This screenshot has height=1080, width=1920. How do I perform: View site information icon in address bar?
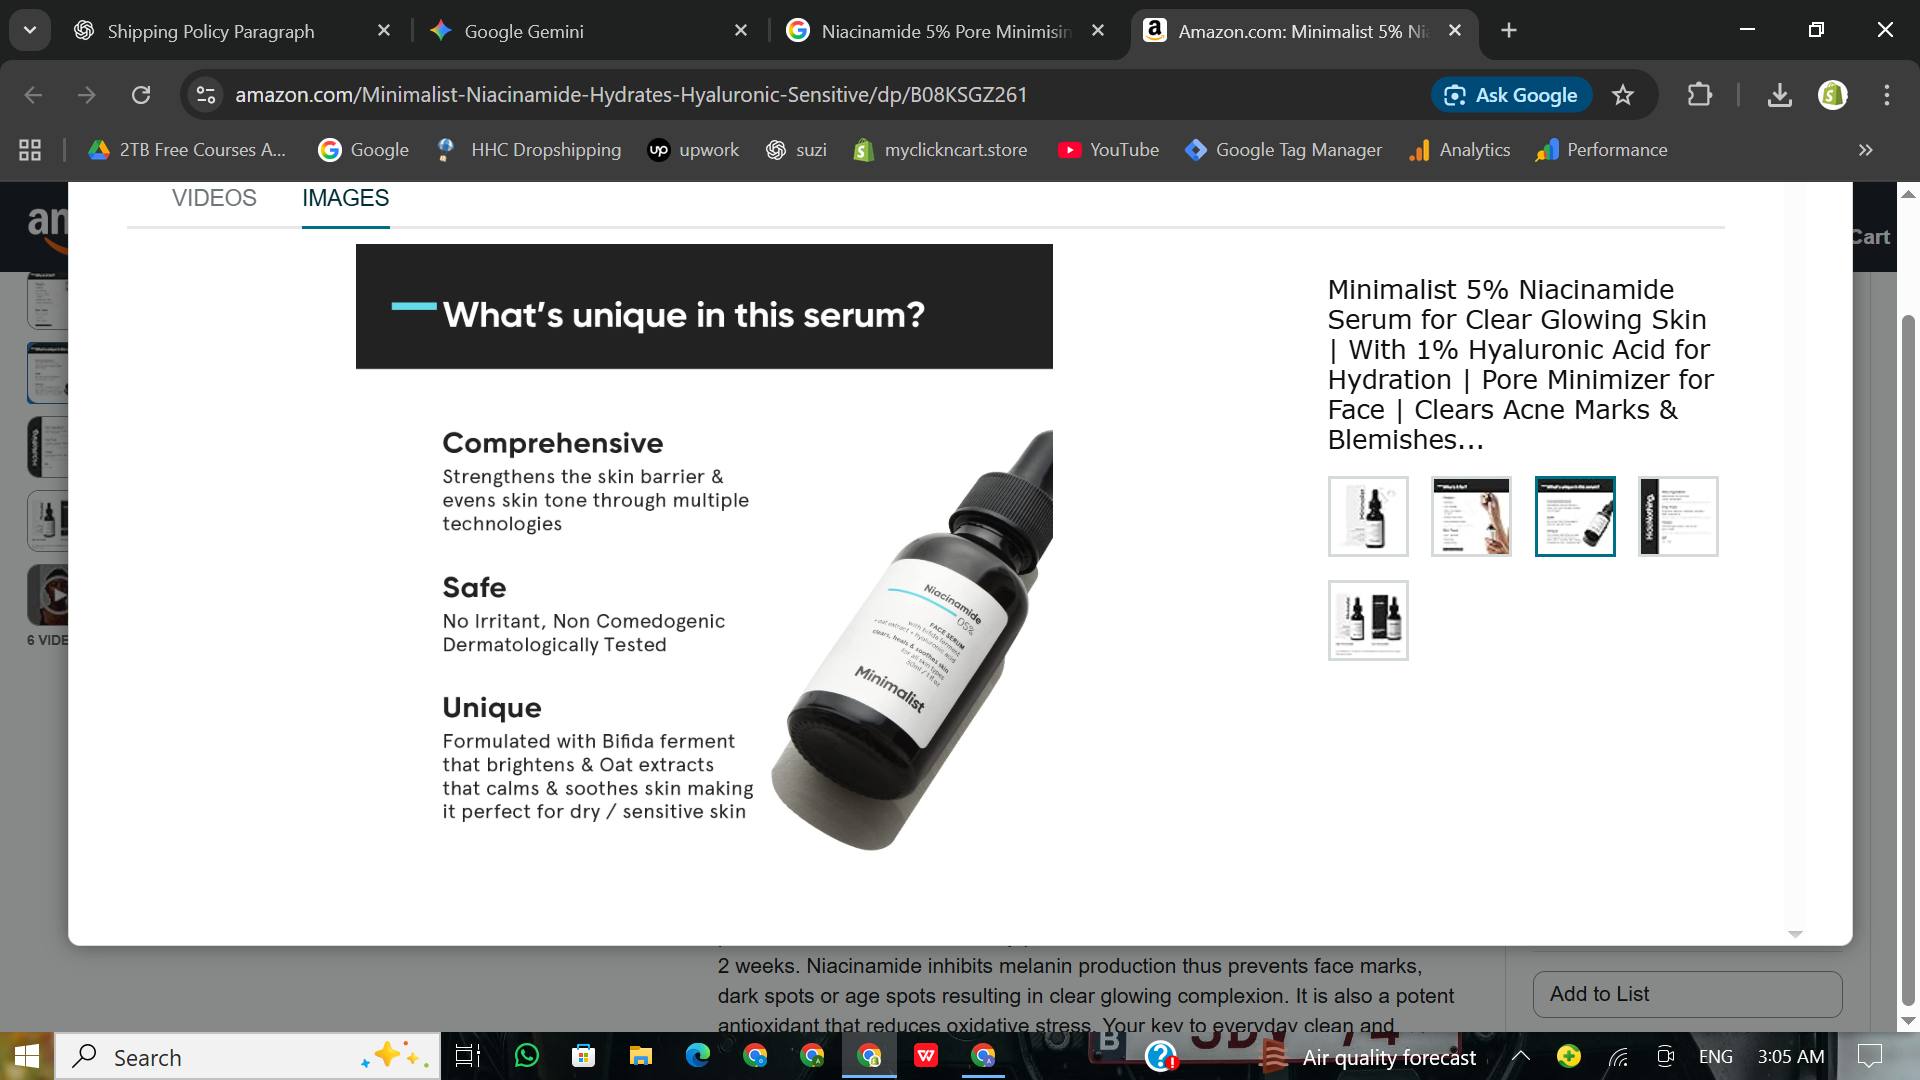[205, 95]
